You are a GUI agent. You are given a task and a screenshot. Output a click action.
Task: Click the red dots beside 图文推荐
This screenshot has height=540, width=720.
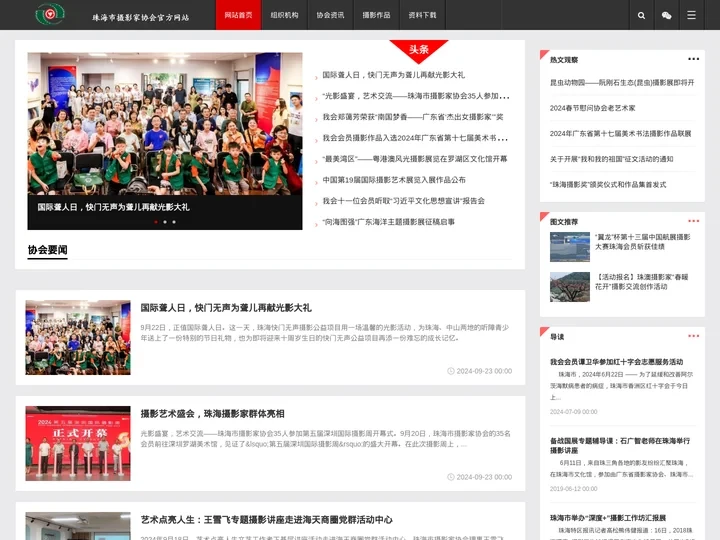tap(693, 221)
